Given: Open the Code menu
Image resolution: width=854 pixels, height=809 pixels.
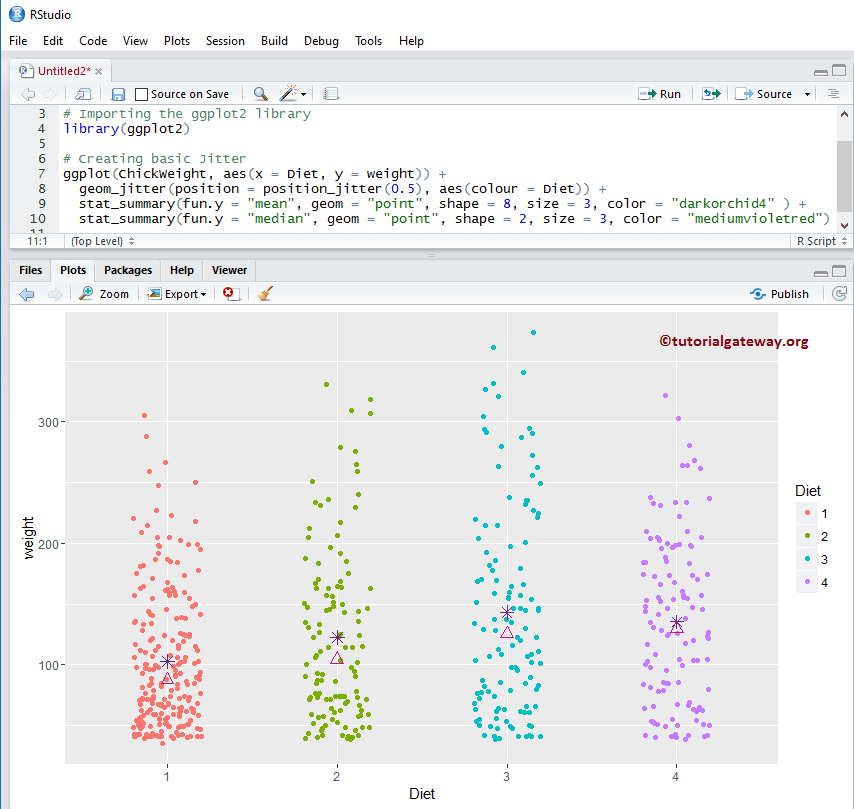Looking at the screenshot, I should tap(93, 41).
